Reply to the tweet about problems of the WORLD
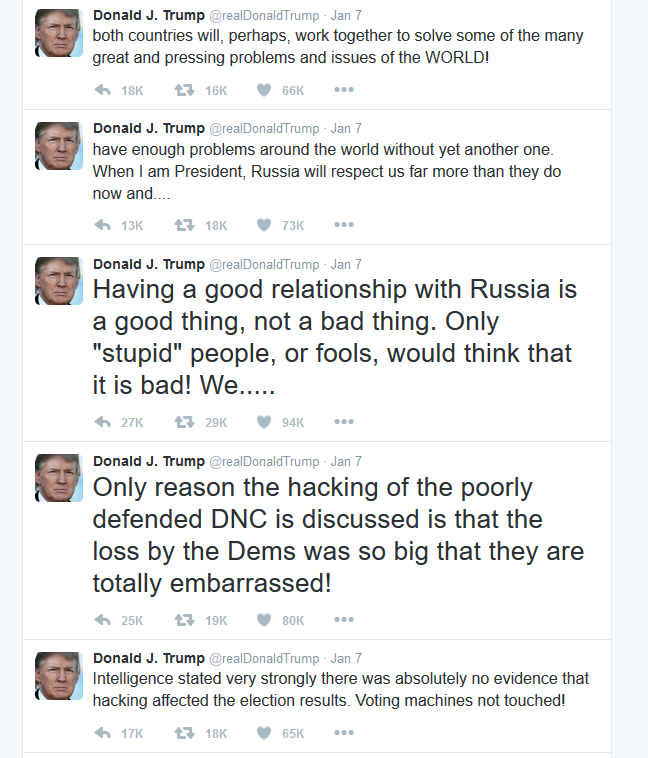 [102, 90]
